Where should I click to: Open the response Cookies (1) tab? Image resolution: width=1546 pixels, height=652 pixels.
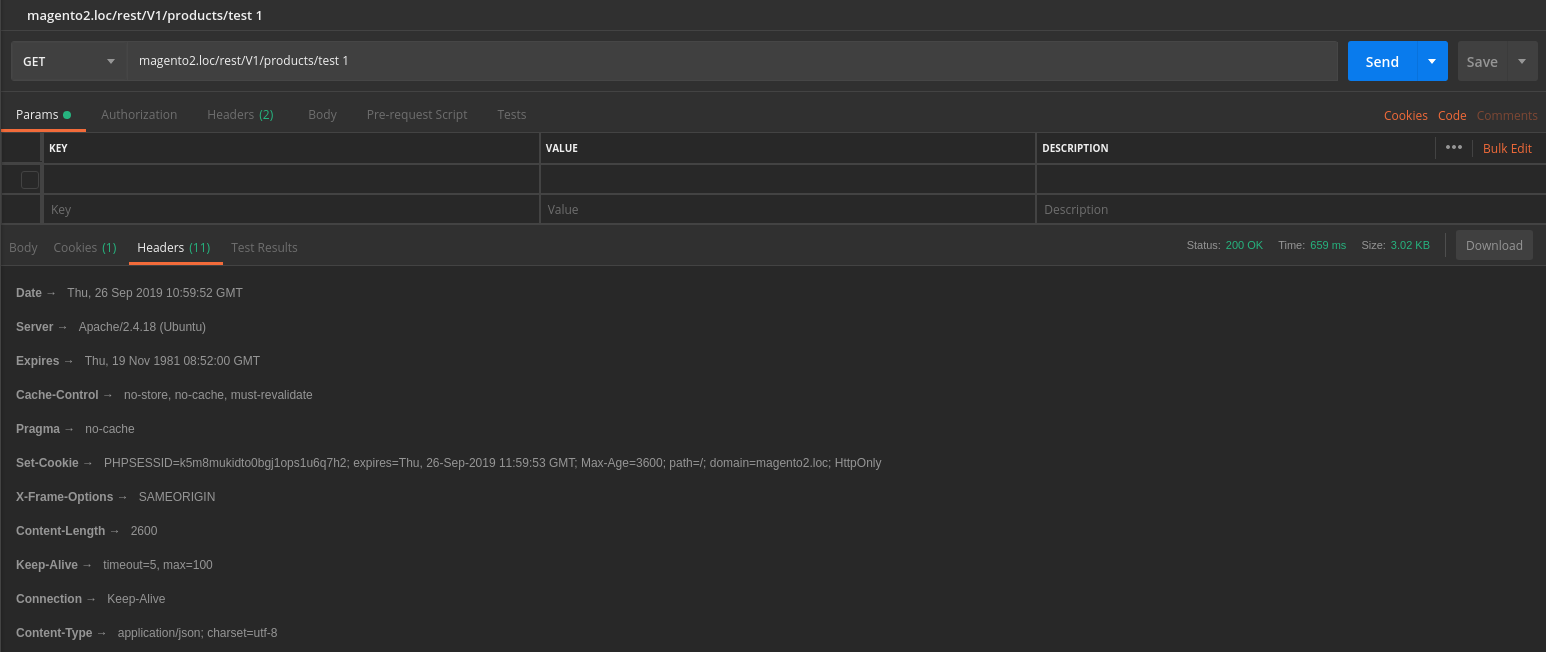(85, 247)
